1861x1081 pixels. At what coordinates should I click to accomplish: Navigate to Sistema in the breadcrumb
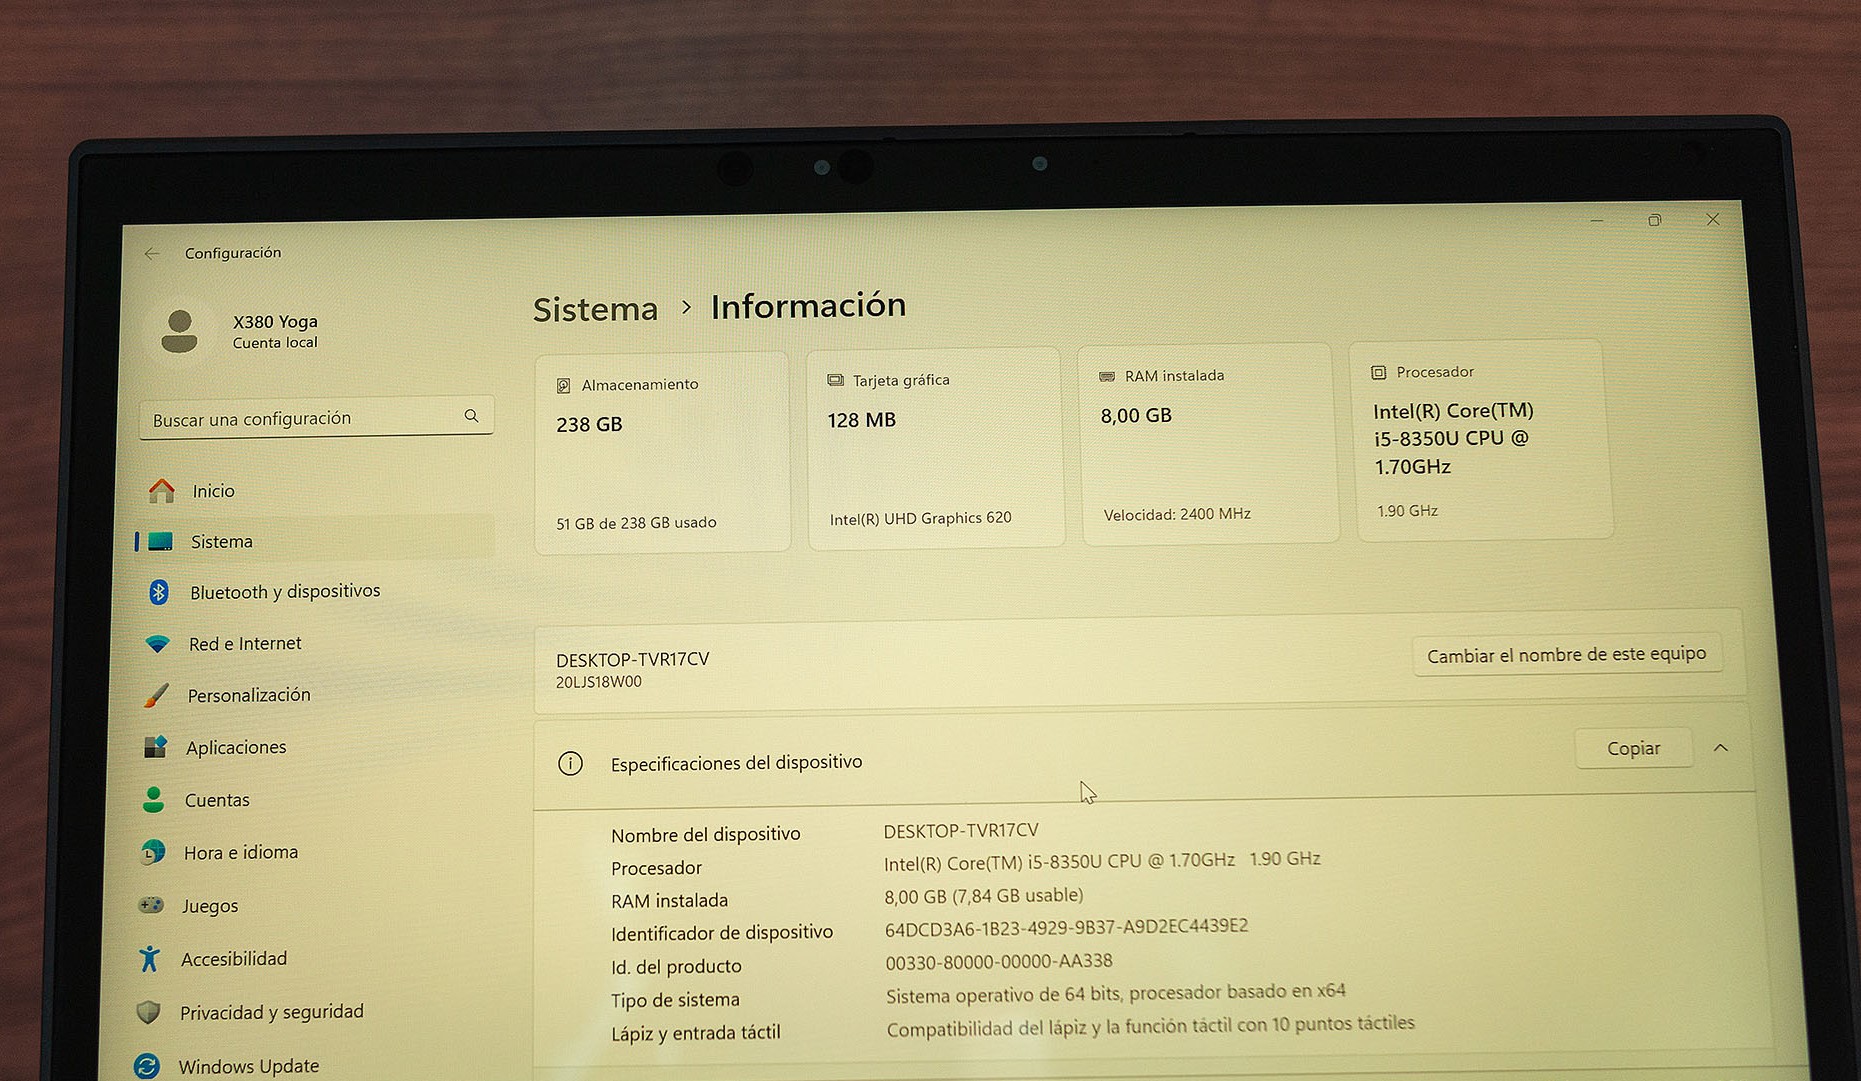pyautogui.click(x=595, y=310)
